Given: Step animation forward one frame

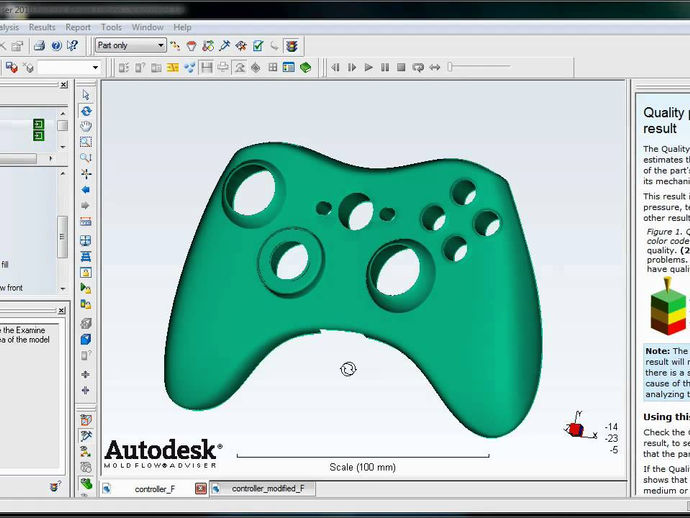Looking at the screenshot, I should point(352,67).
